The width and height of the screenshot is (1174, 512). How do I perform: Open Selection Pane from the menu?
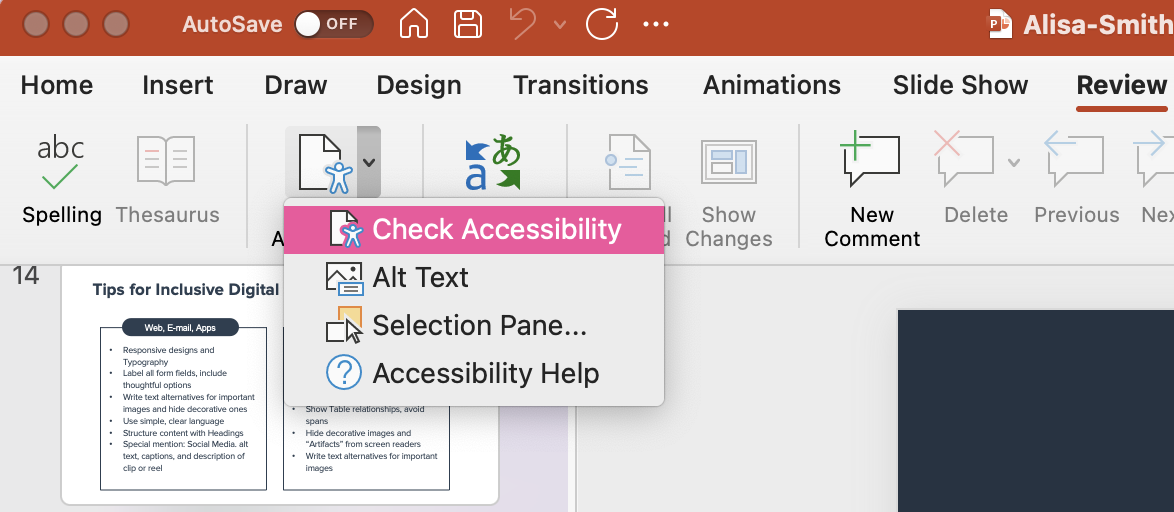pyautogui.click(x=479, y=325)
